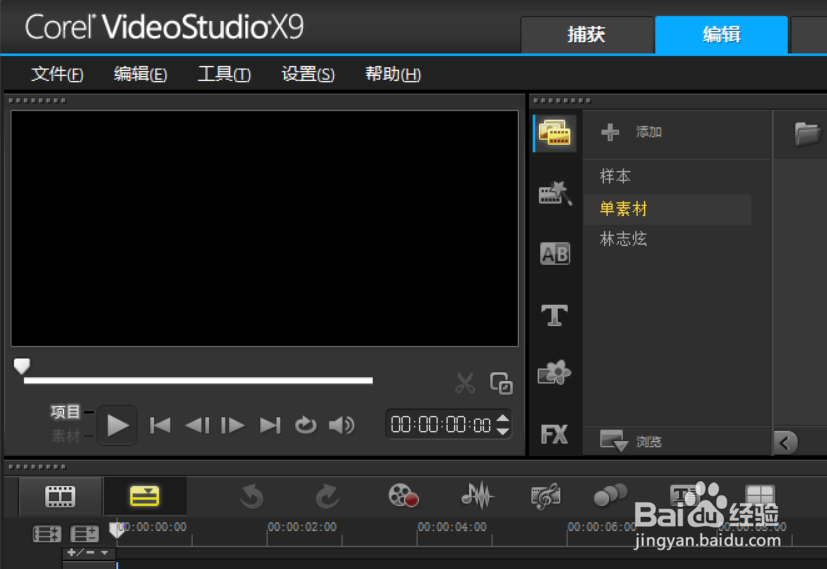
Task: Open the system volume speaker control
Action: [342, 425]
